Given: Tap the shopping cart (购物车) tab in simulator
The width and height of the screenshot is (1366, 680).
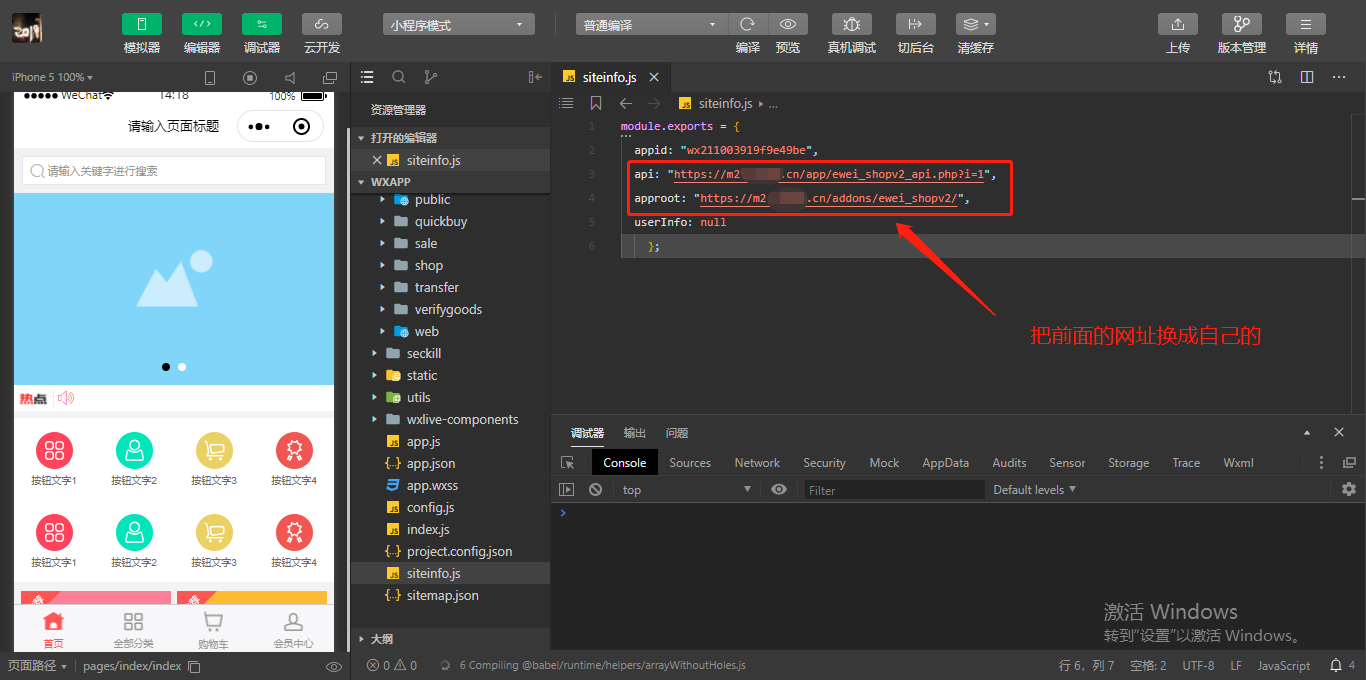Looking at the screenshot, I should [213, 630].
